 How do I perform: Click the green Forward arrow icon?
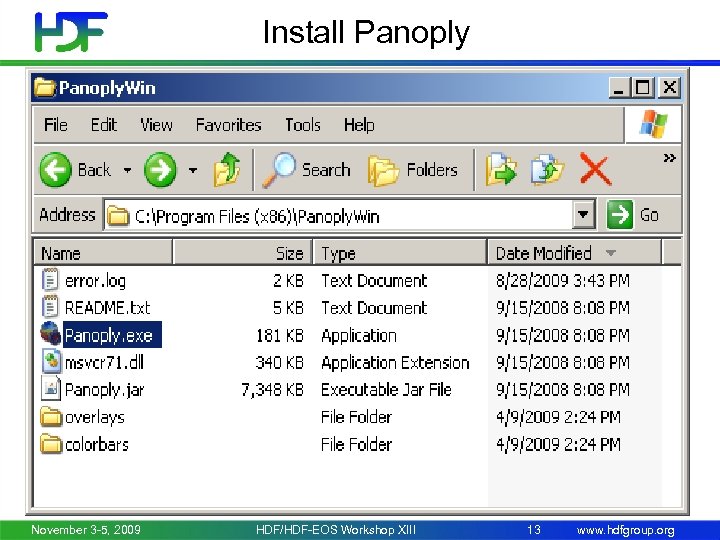160,170
